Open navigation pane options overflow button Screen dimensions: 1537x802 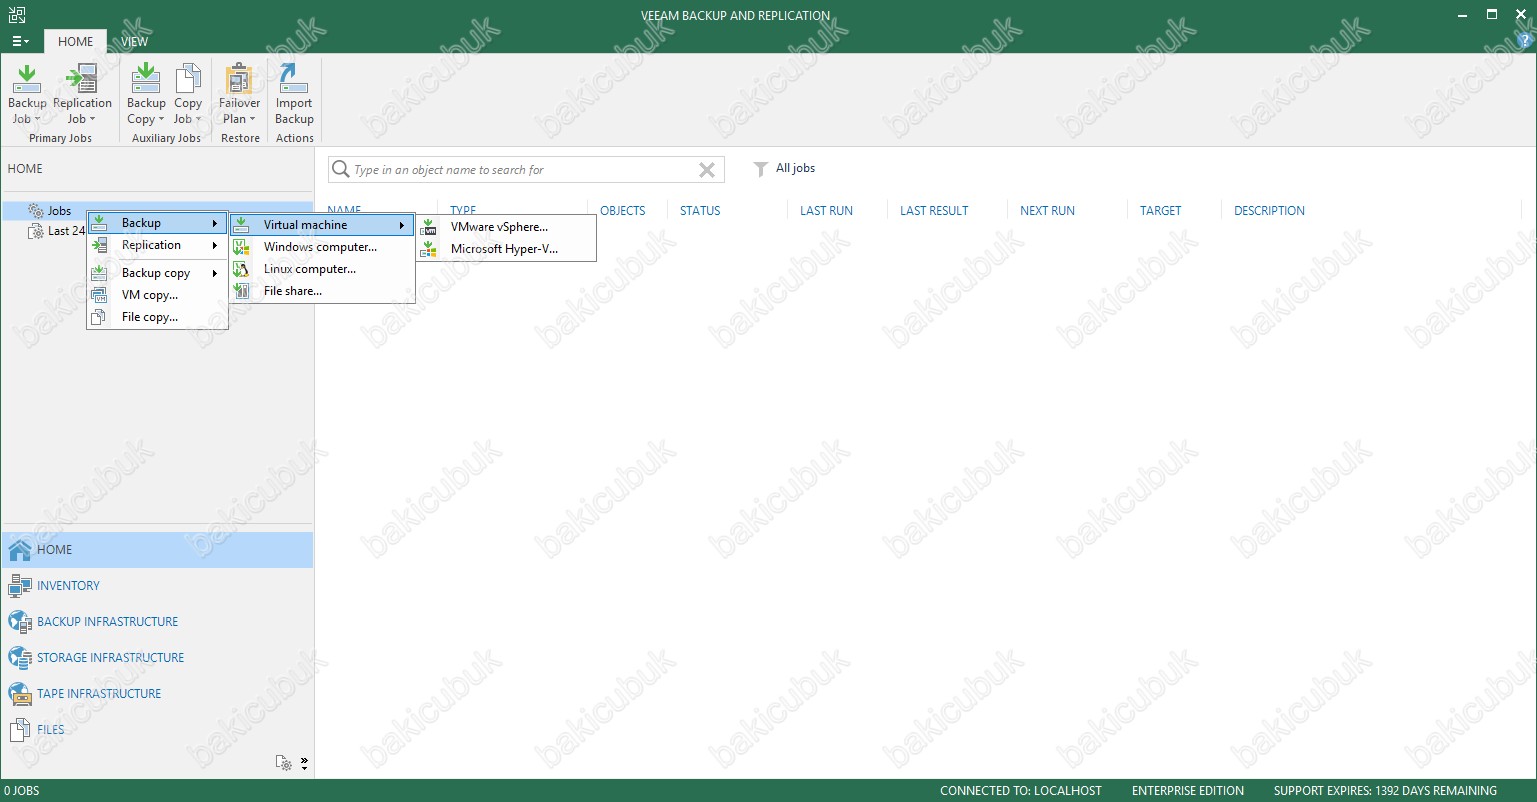[304, 763]
